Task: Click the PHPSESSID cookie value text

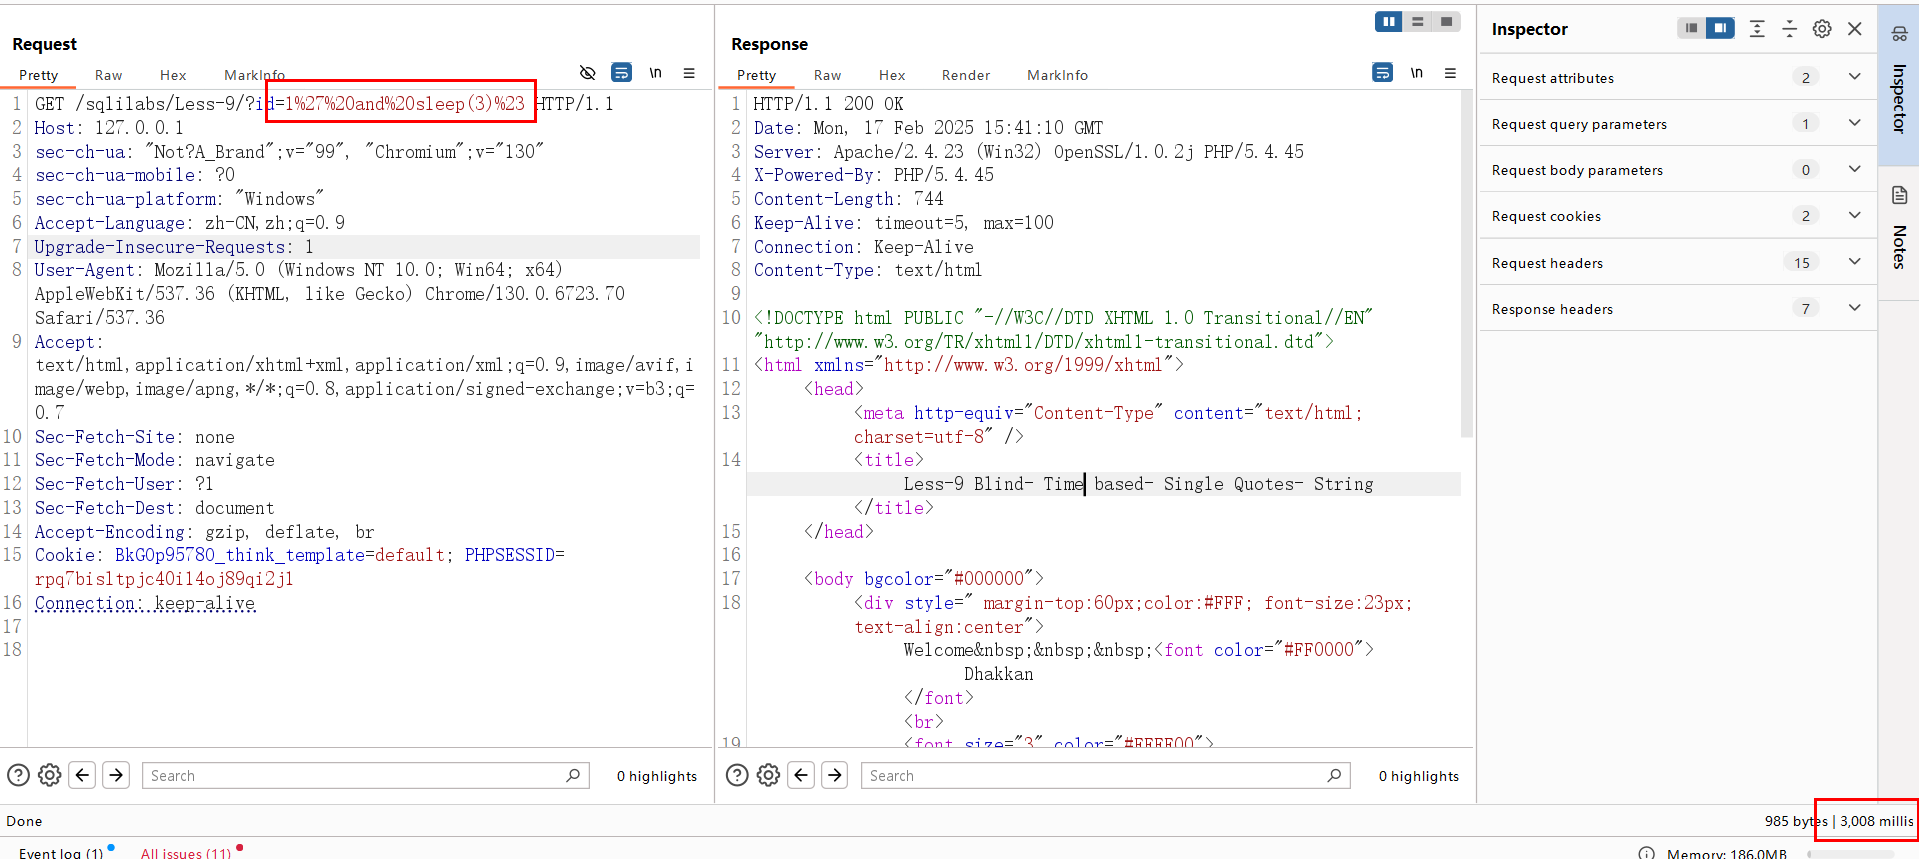Action: tap(164, 579)
